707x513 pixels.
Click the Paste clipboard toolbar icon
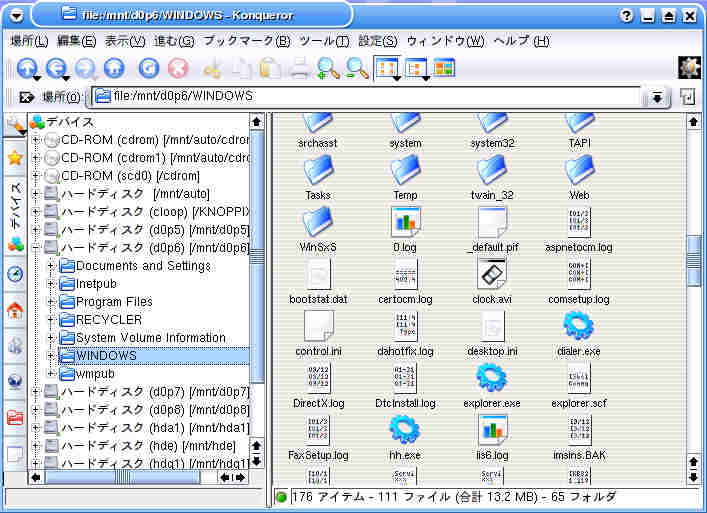coord(270,69)
